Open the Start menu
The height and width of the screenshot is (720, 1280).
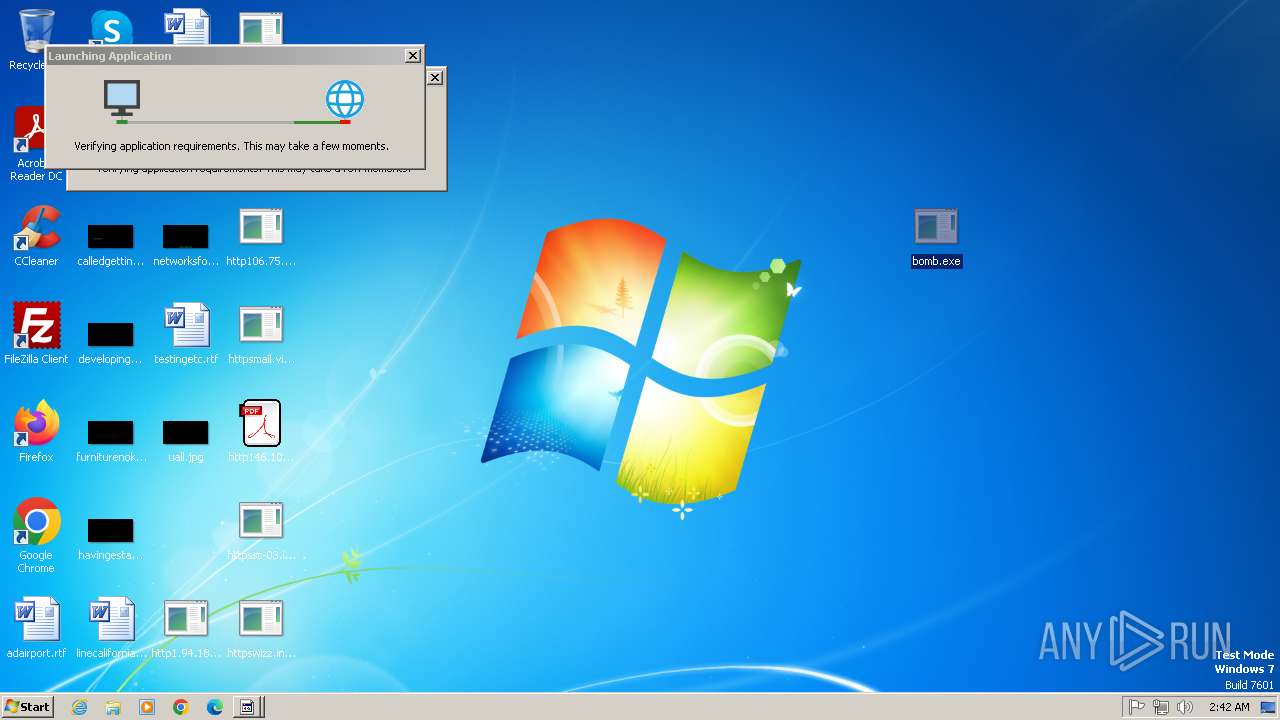[27, 707]
